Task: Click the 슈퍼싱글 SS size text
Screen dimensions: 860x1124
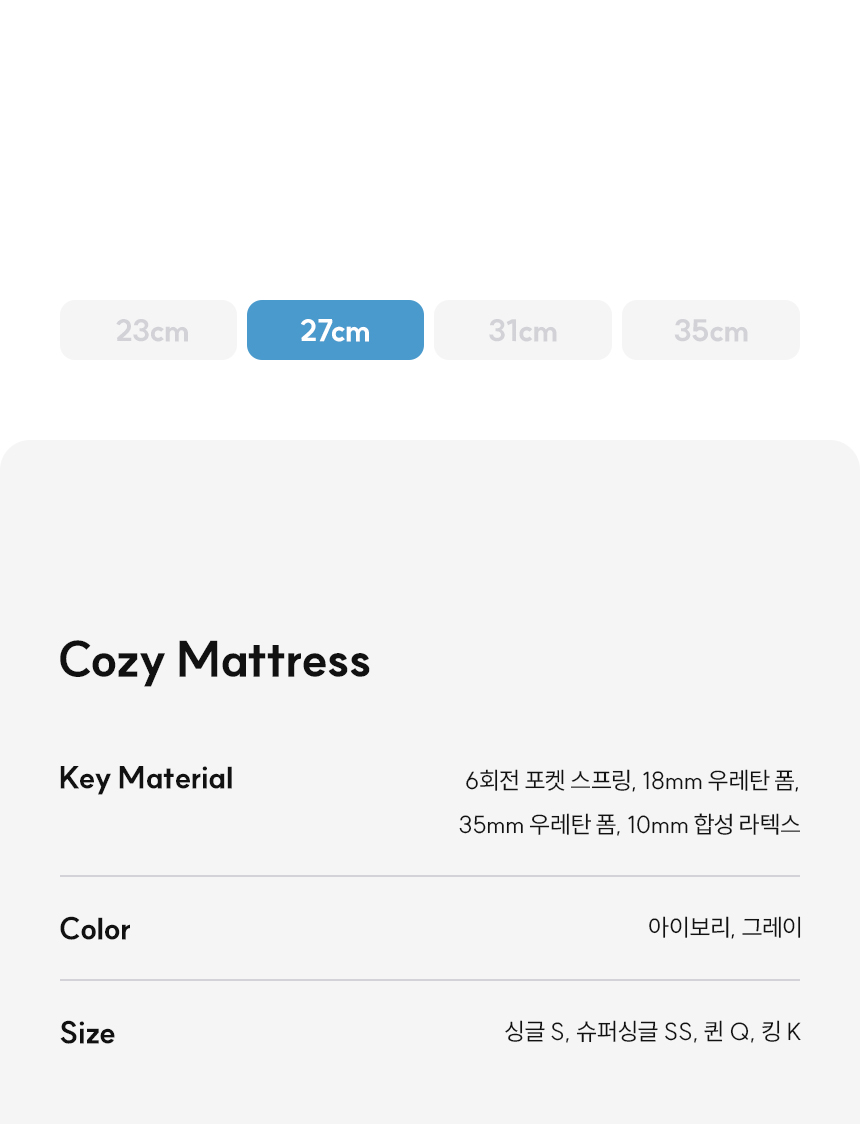Action: pyautogui.click(x=636, y=1032)
